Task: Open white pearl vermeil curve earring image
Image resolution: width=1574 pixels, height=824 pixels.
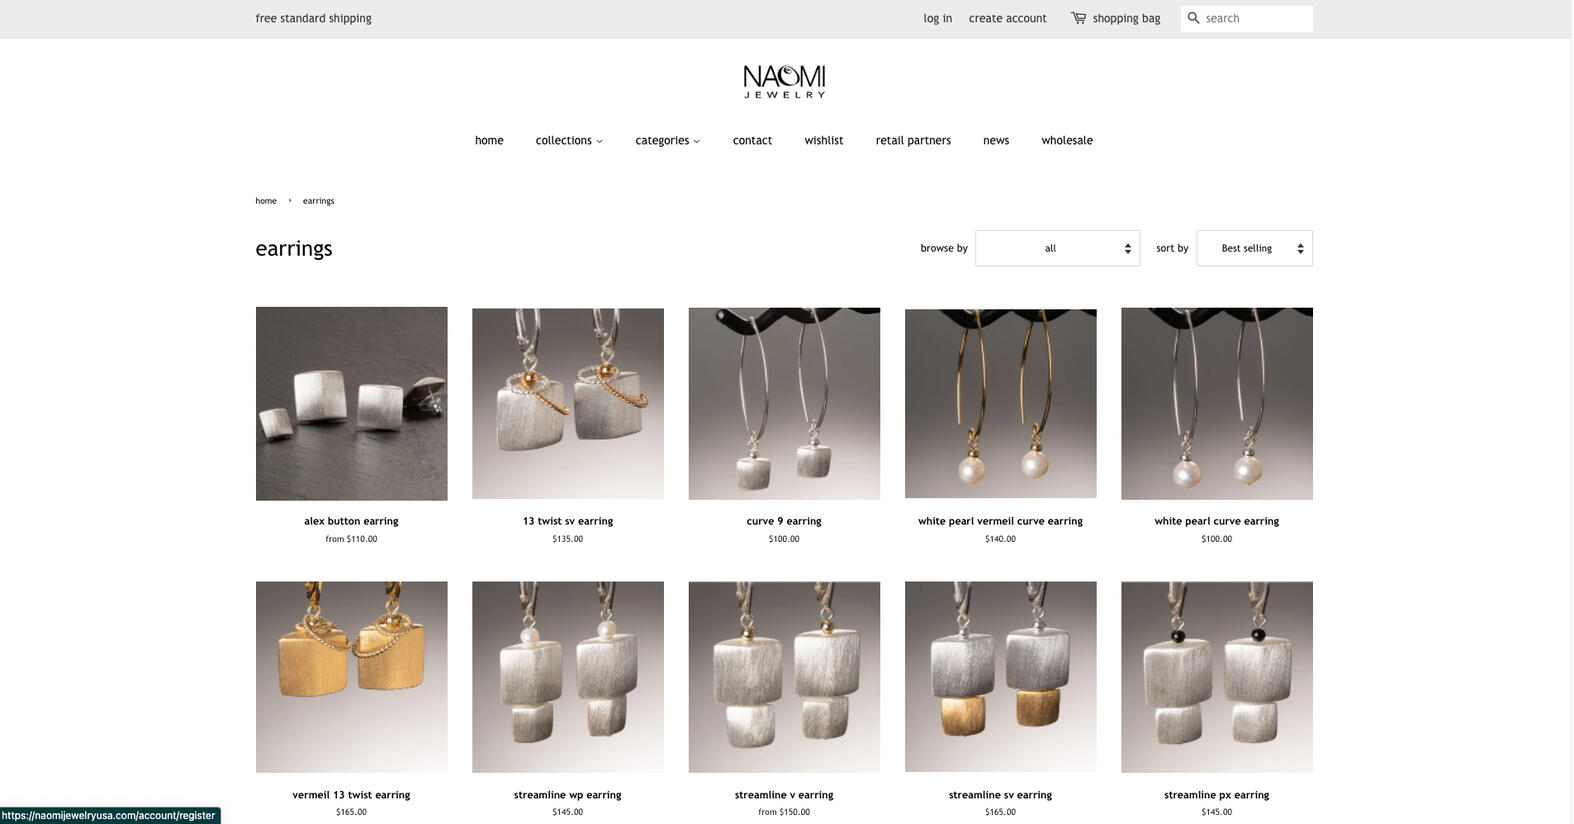Action: click(1001, 403)
